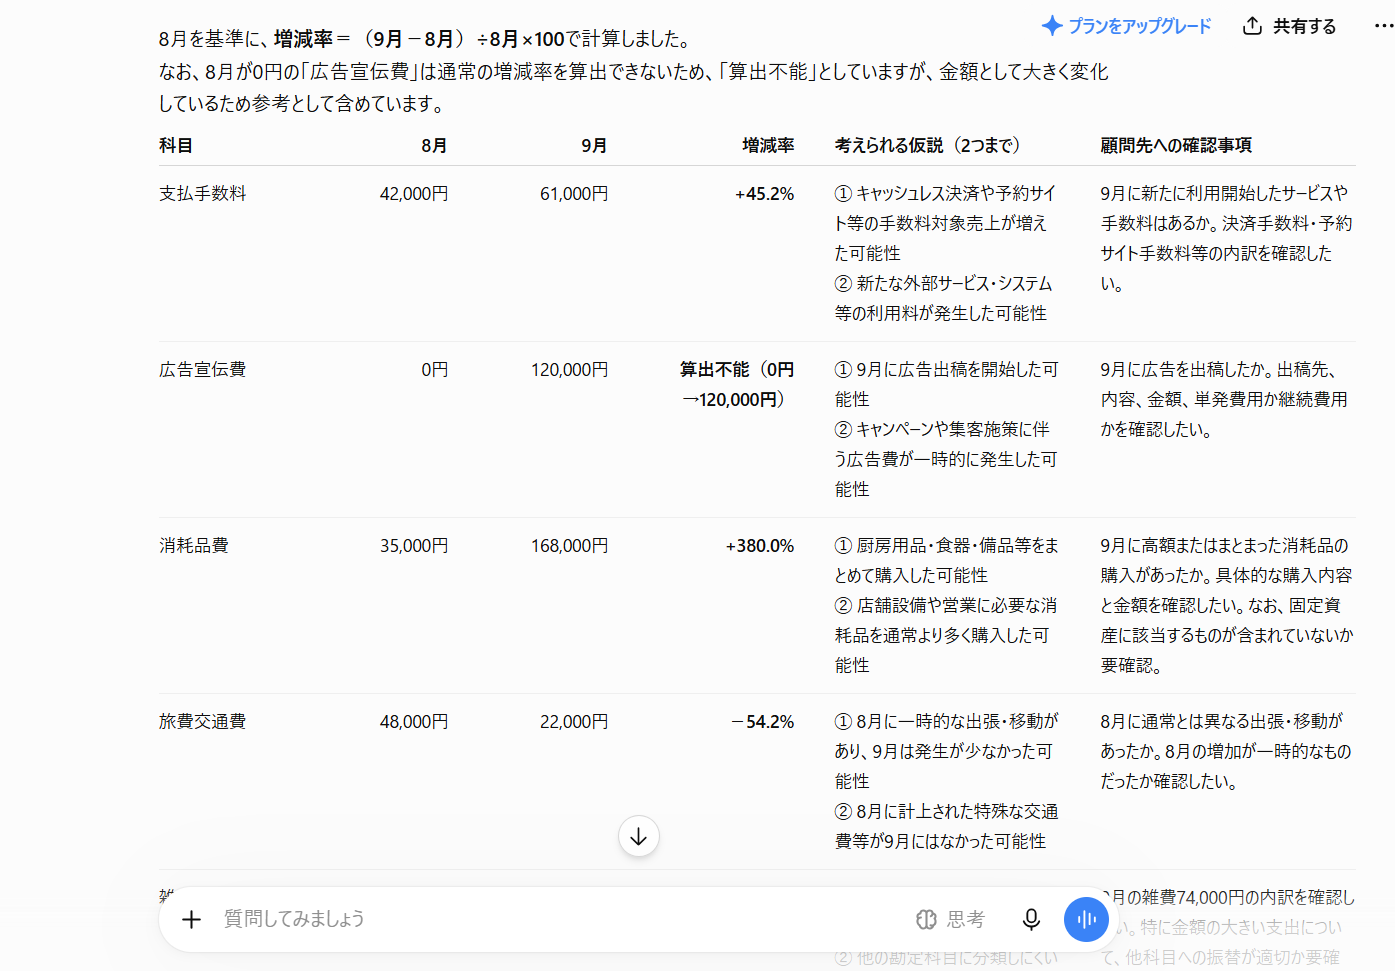Viewport: 1395px width, 971px height.
Task: Click the 支払手数料 row label
Action: [x=203, y=193]
